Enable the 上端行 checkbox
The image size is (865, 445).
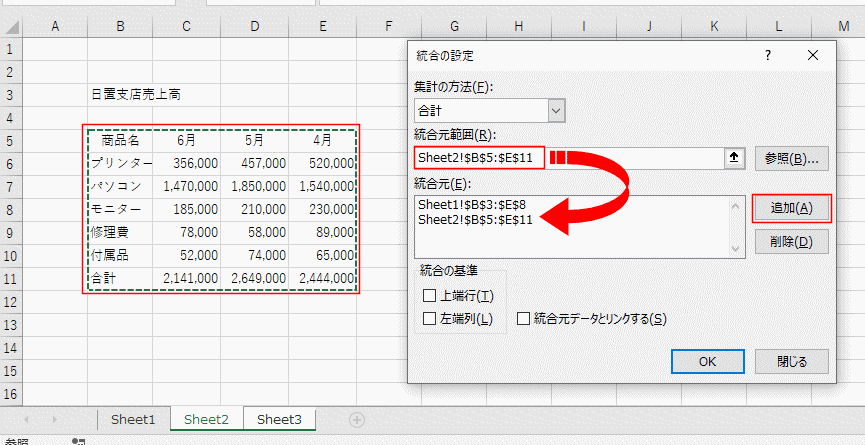[x=430, y=296]
